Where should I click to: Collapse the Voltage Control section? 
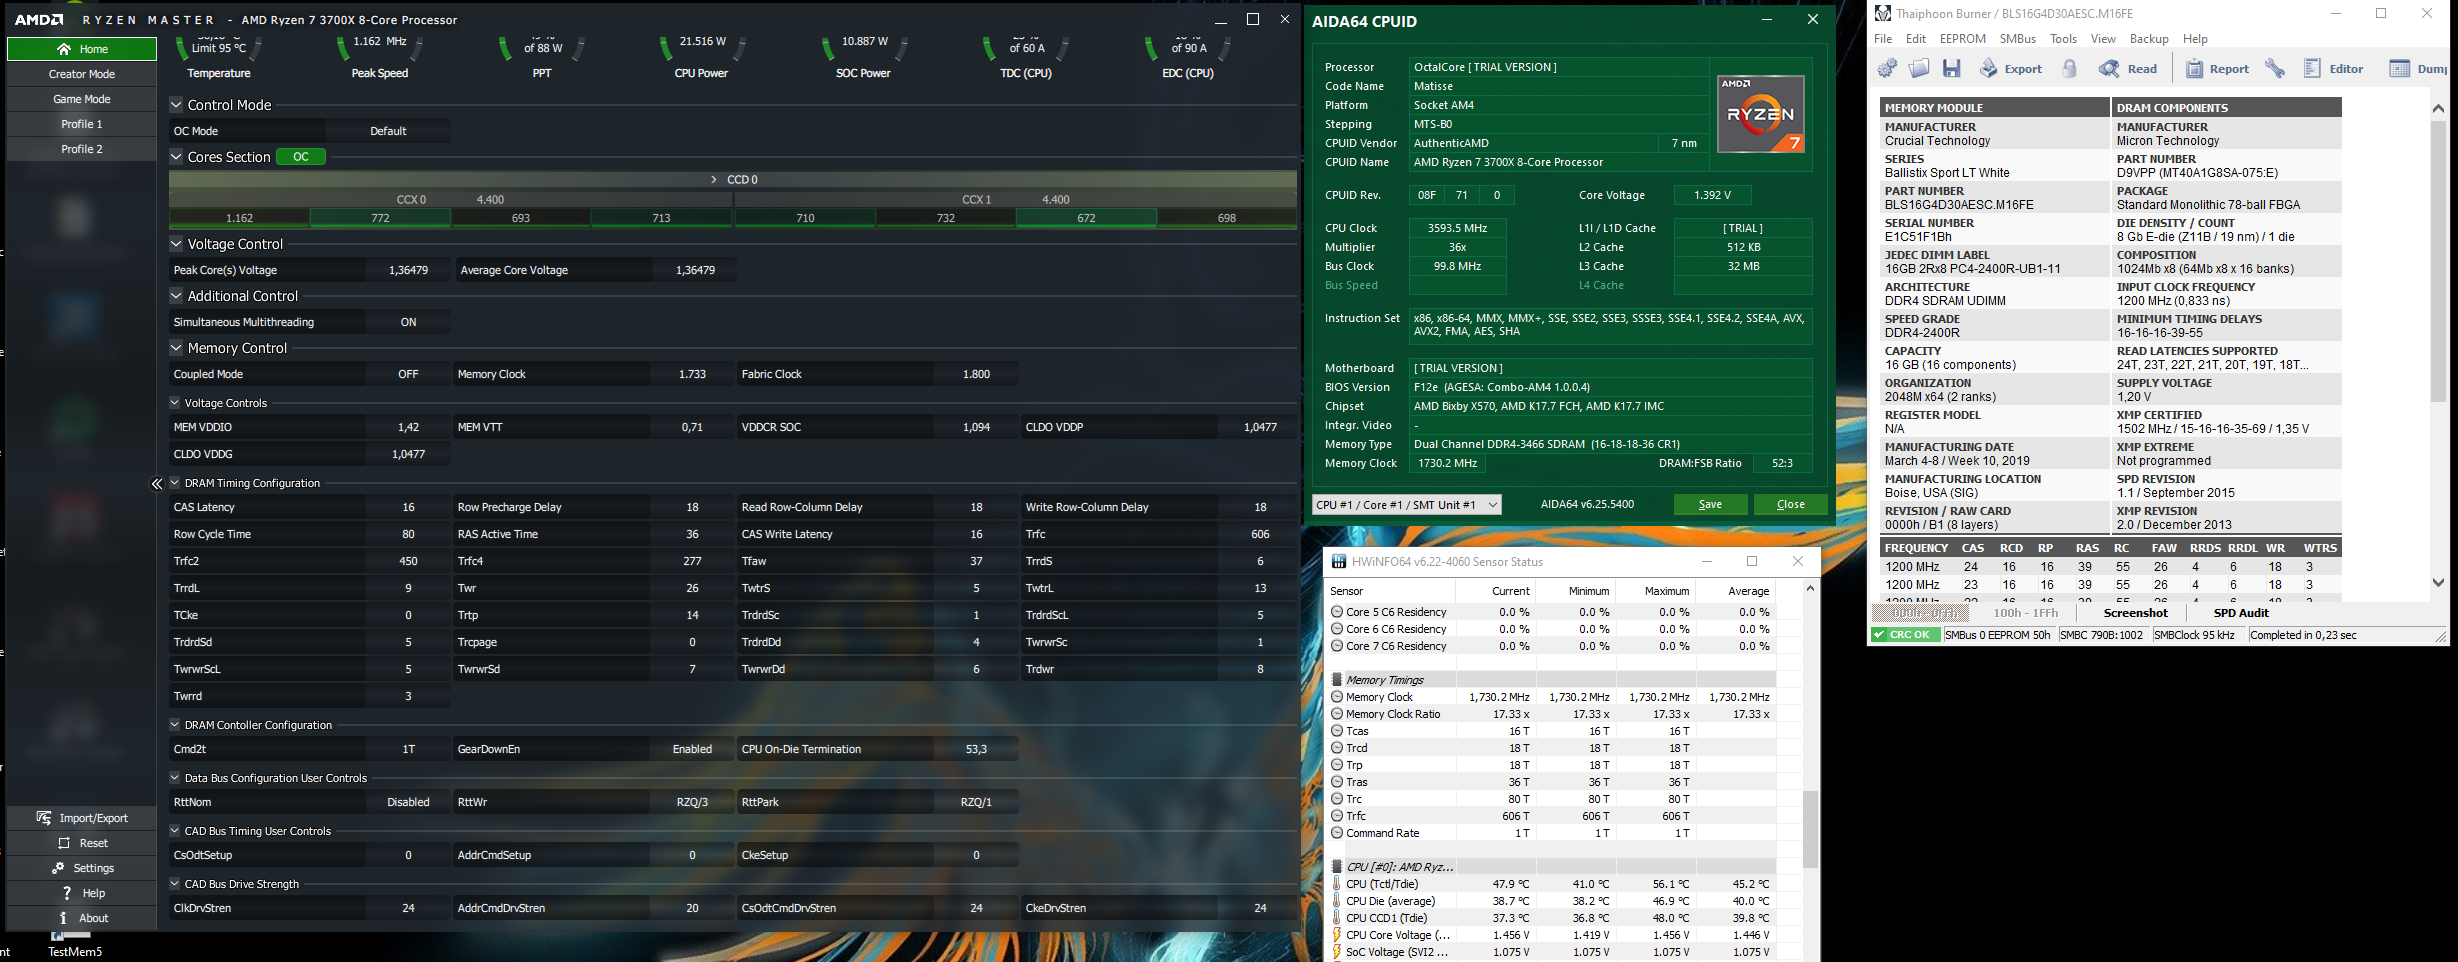[176, 243]
